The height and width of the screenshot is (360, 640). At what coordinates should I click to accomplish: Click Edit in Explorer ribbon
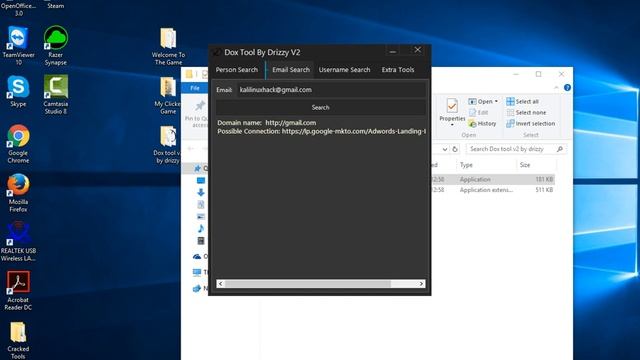pos(478,112)
